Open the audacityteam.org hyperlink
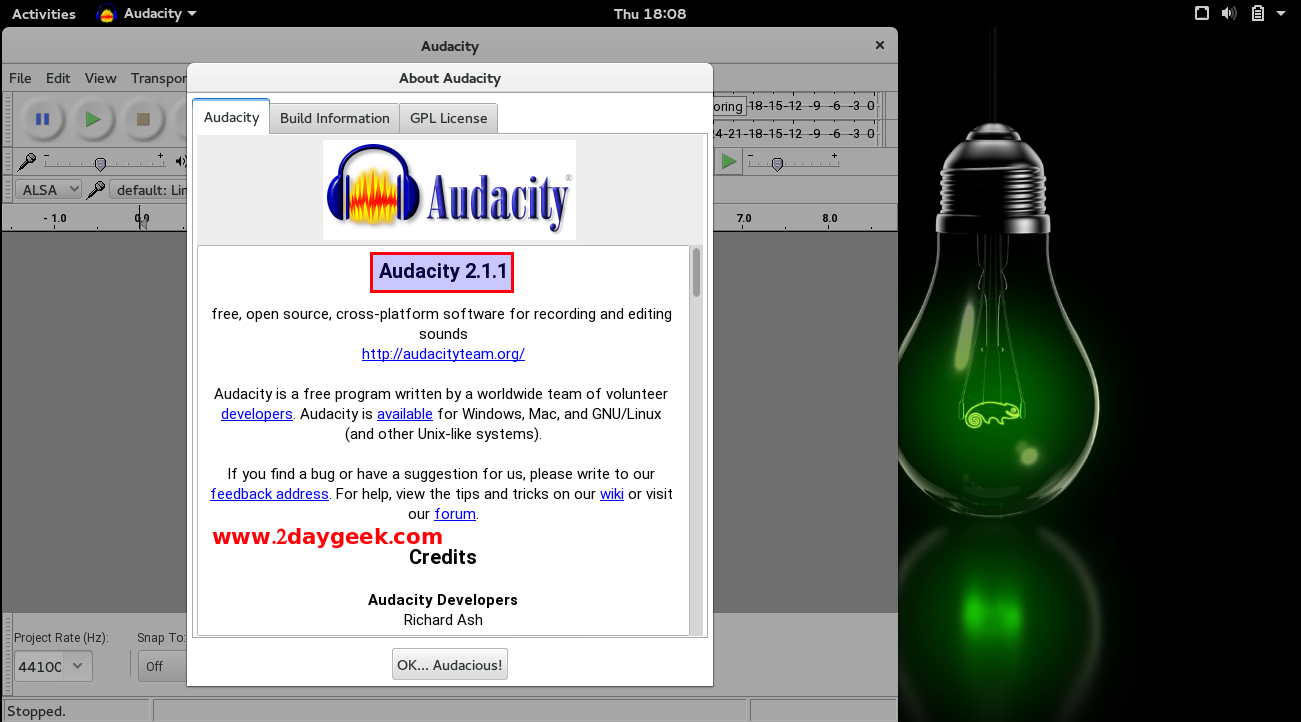1301x722 pixels. pyautogui.click(x=443, y=354)
